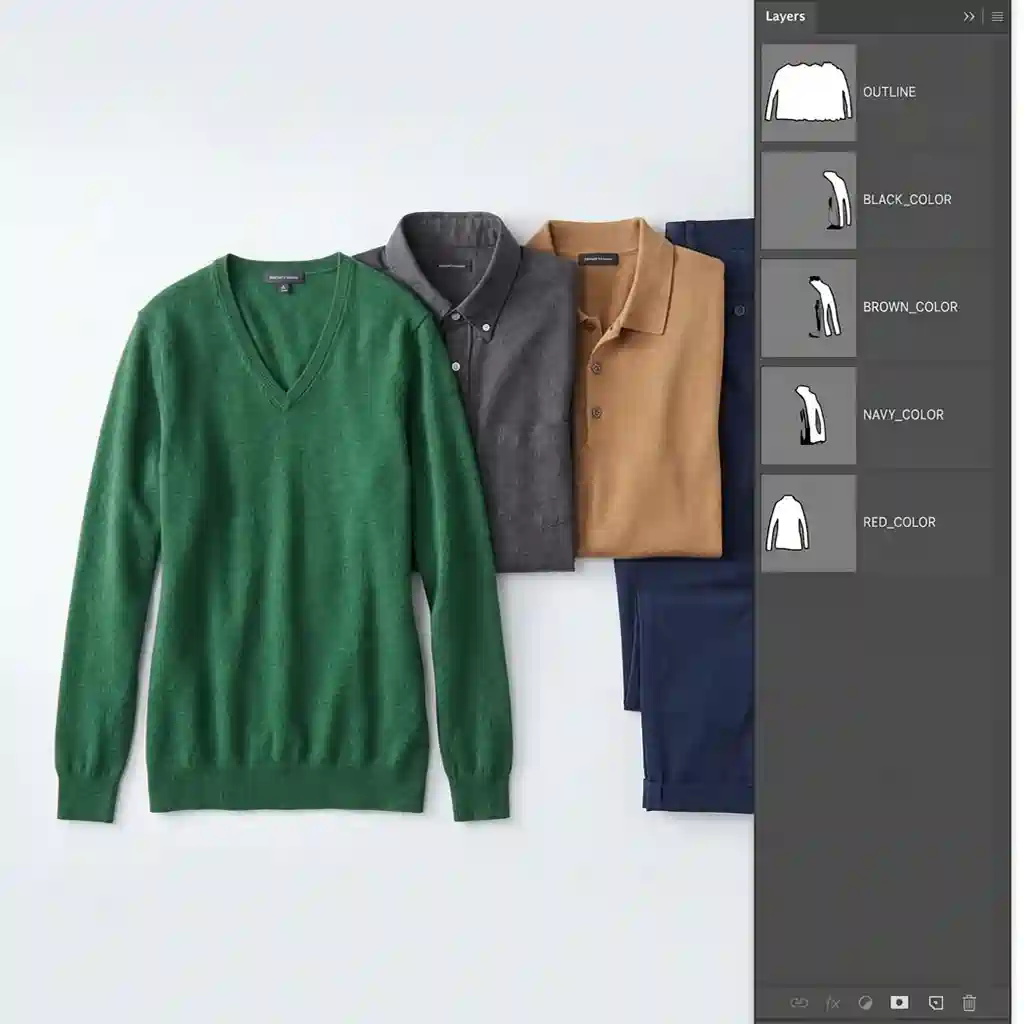Image resolution: width=1024 pixels, height=1024 pixels.
Task: Click the OUTLINE layer name
Action: (x=889, y=92)
